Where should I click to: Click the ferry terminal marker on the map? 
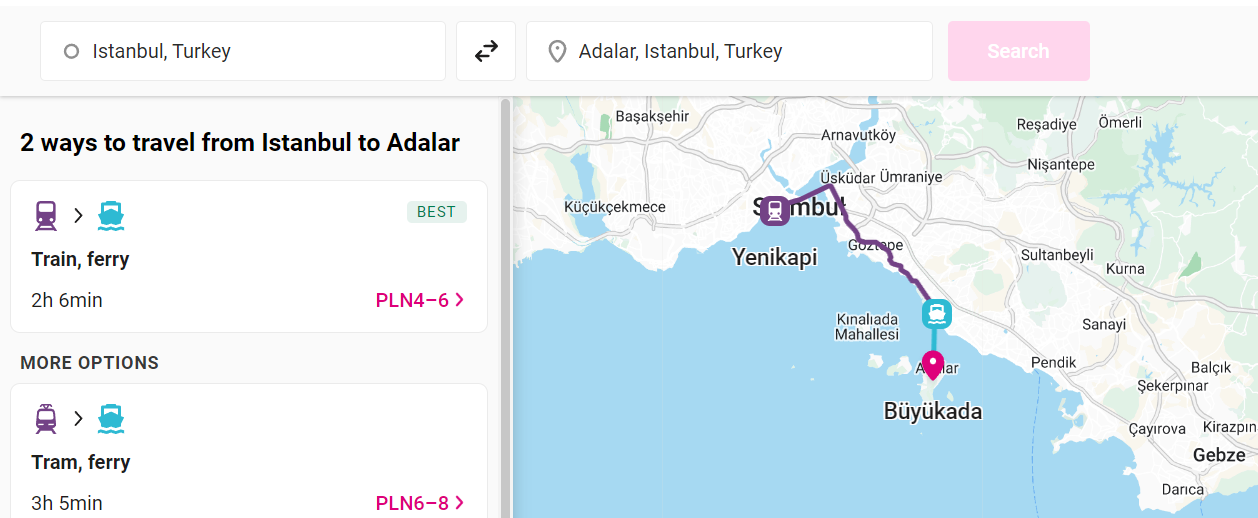pyautogui.click(x=936, y=314)
